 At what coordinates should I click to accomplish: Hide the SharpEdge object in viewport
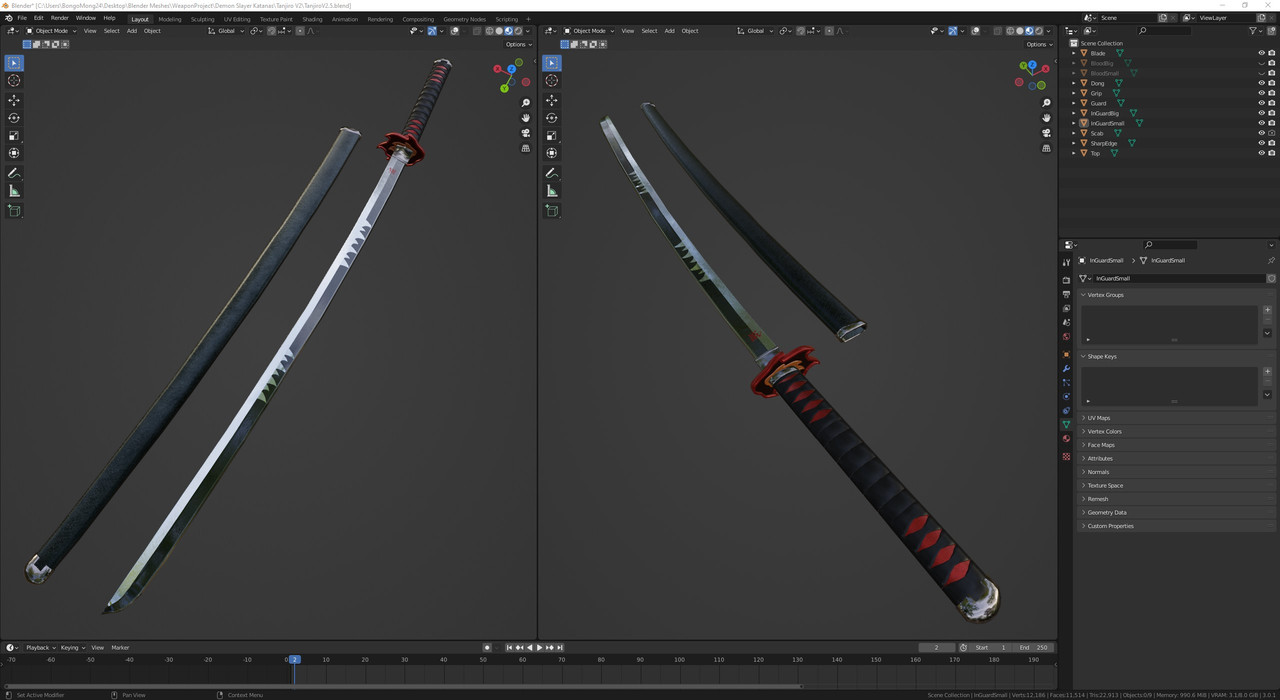1261,143
